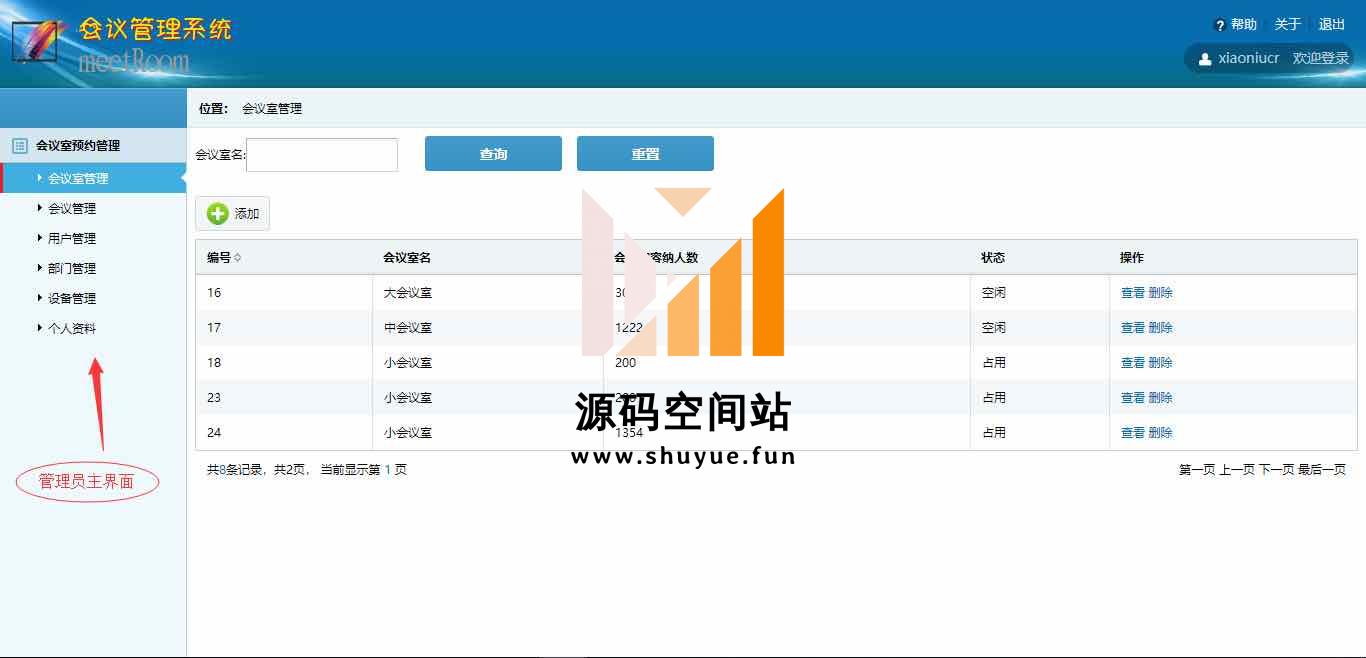
Task: Click 退出 to log out
Action: pyautogui.click(x=1331, y=25)
